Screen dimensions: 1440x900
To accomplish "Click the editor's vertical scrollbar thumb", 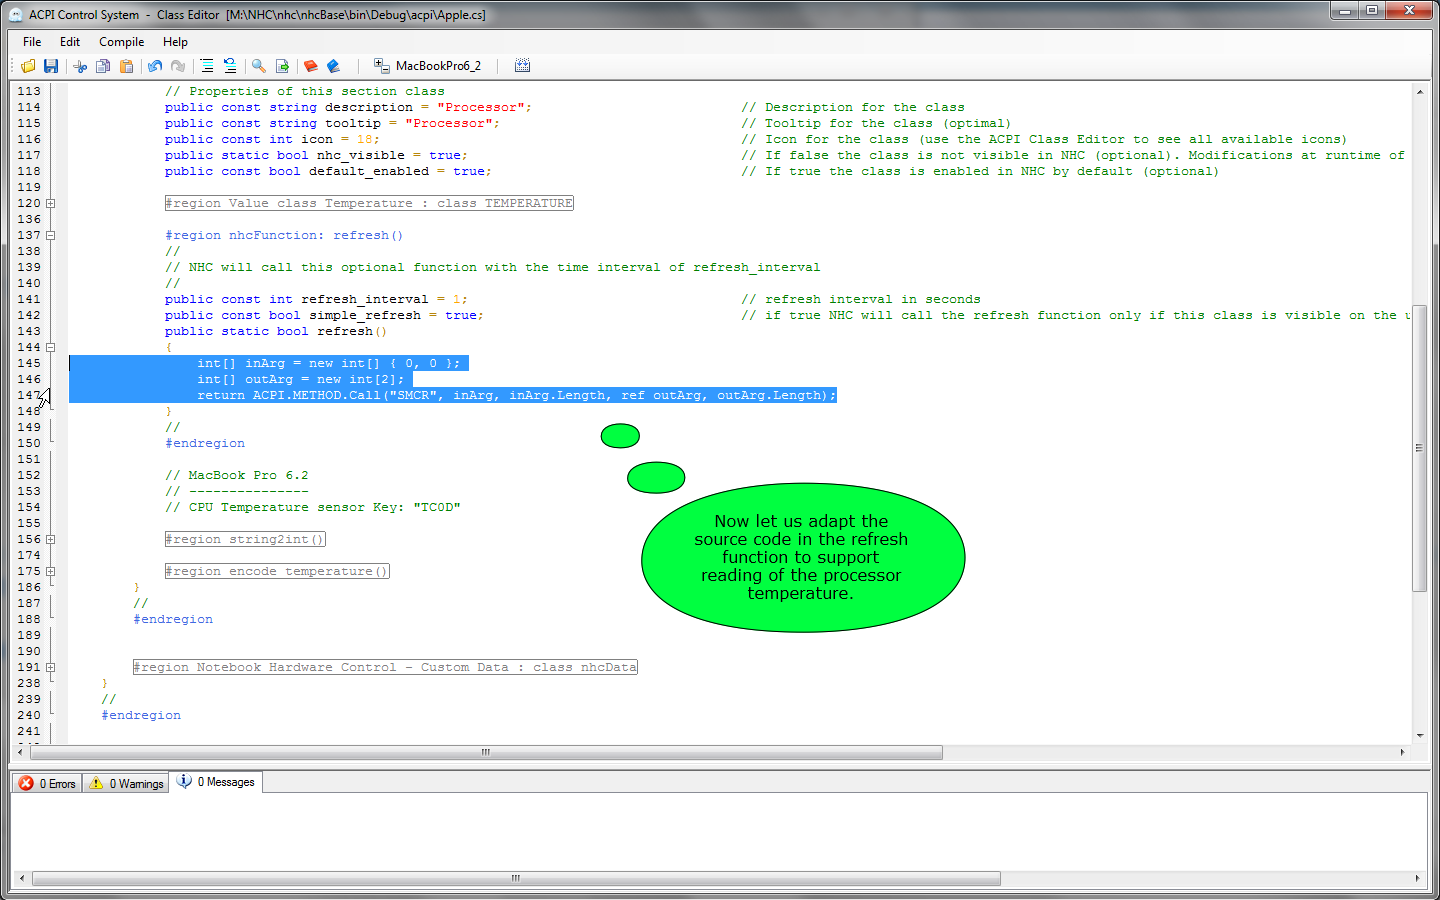I will coord(1419,448).
